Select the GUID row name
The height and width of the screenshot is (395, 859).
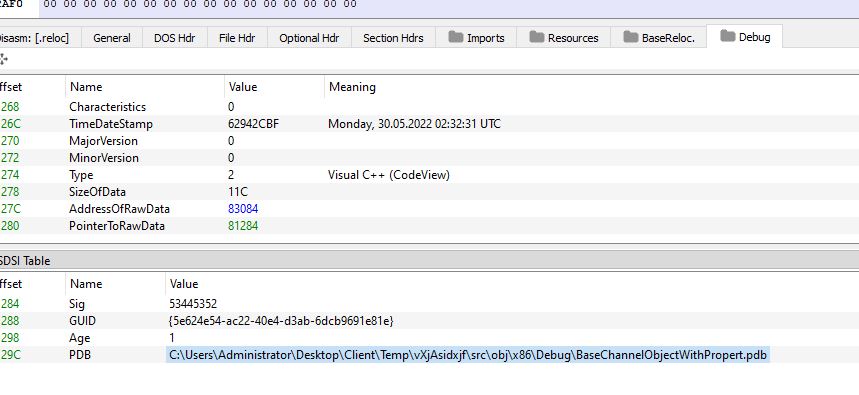point(82,320)
